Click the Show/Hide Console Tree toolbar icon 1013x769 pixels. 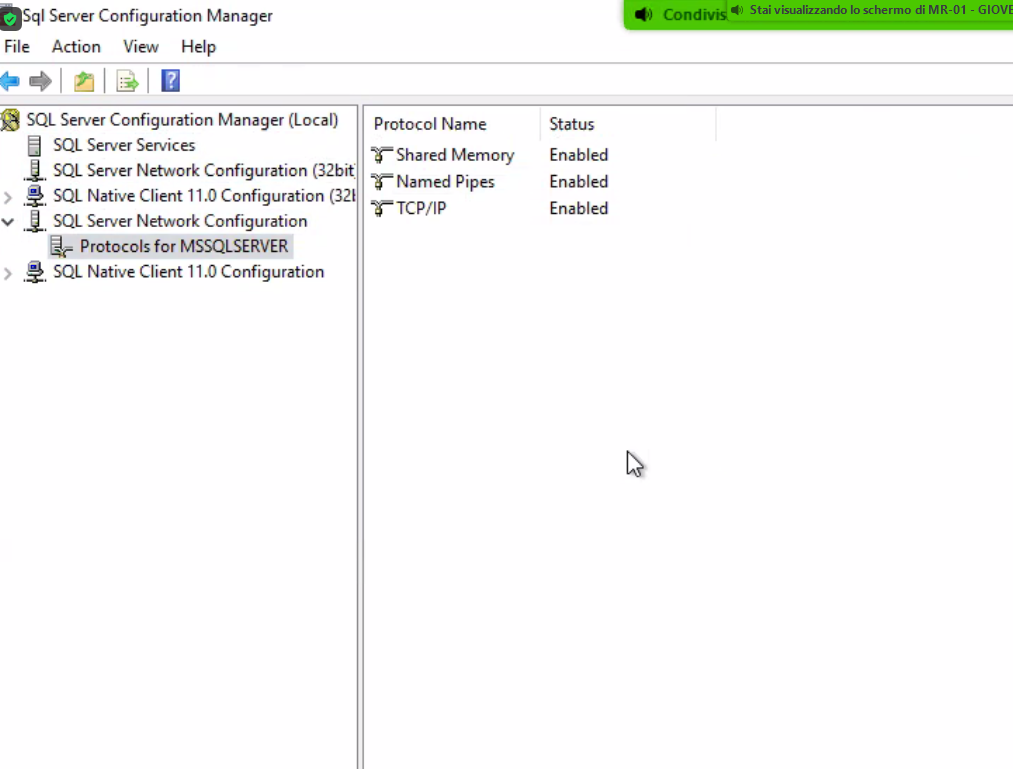(84, 80)
